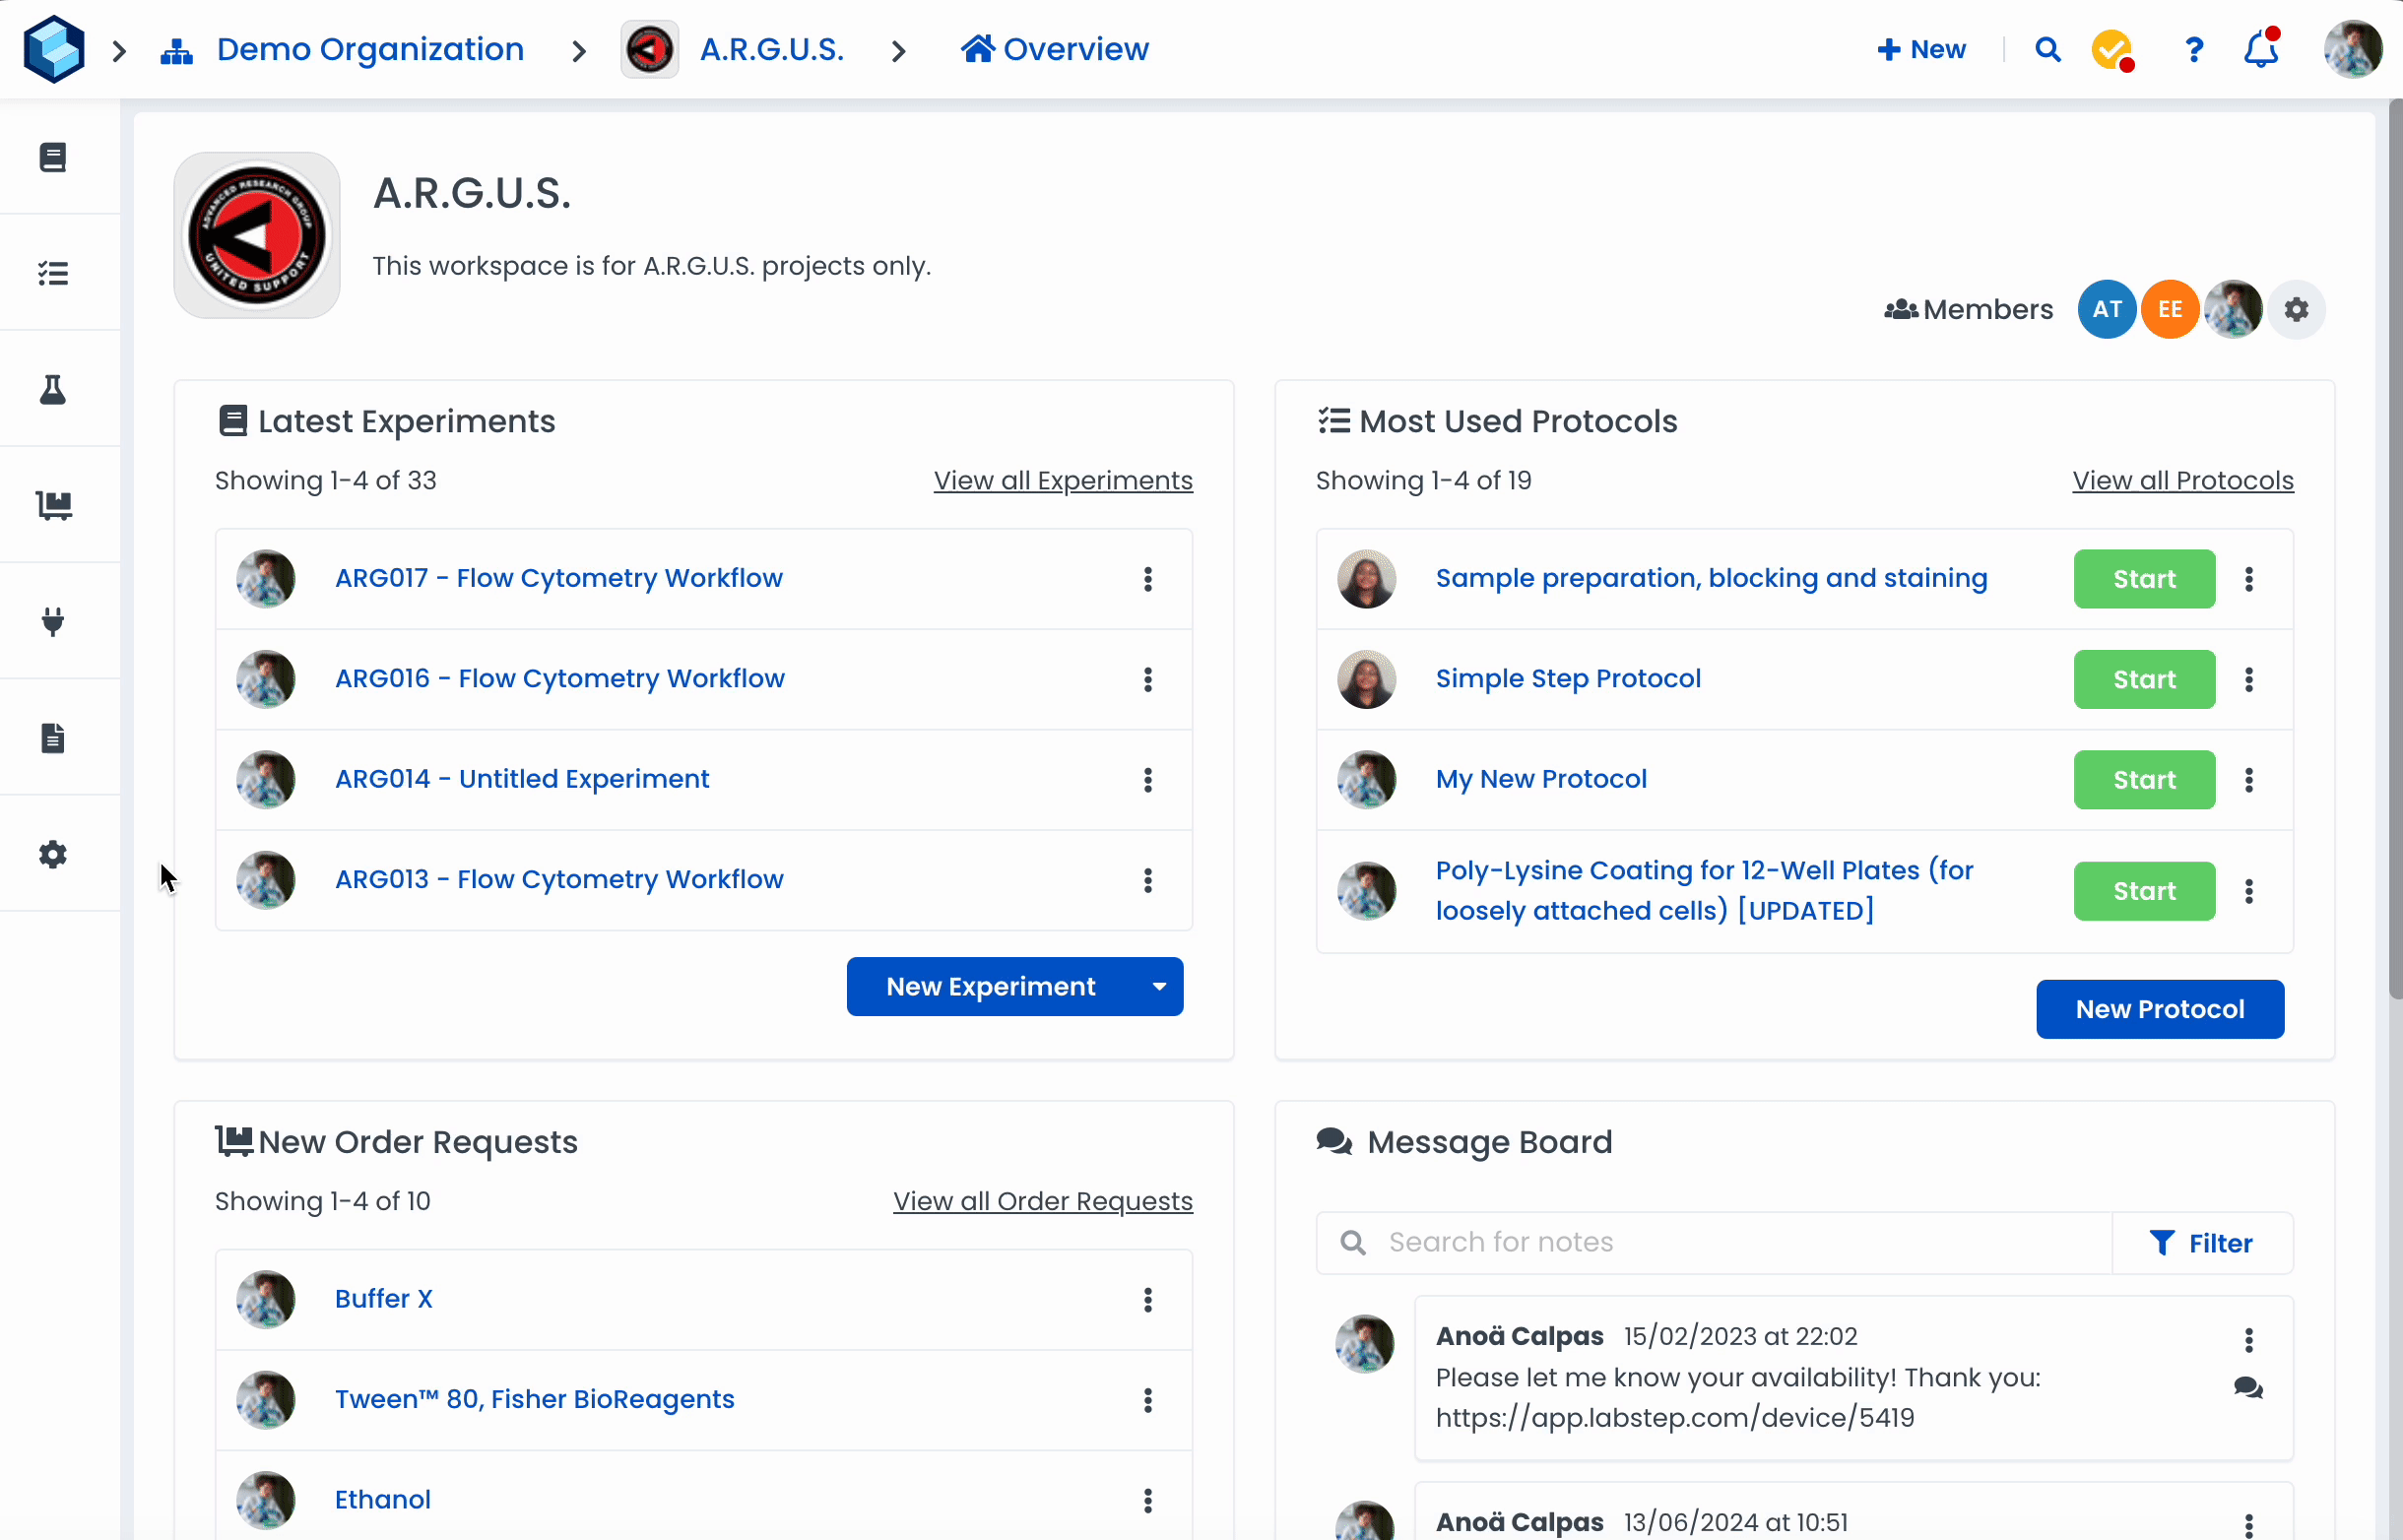Follow the View all Experiments link
2403x1540 pixels.
point(1063,481)
